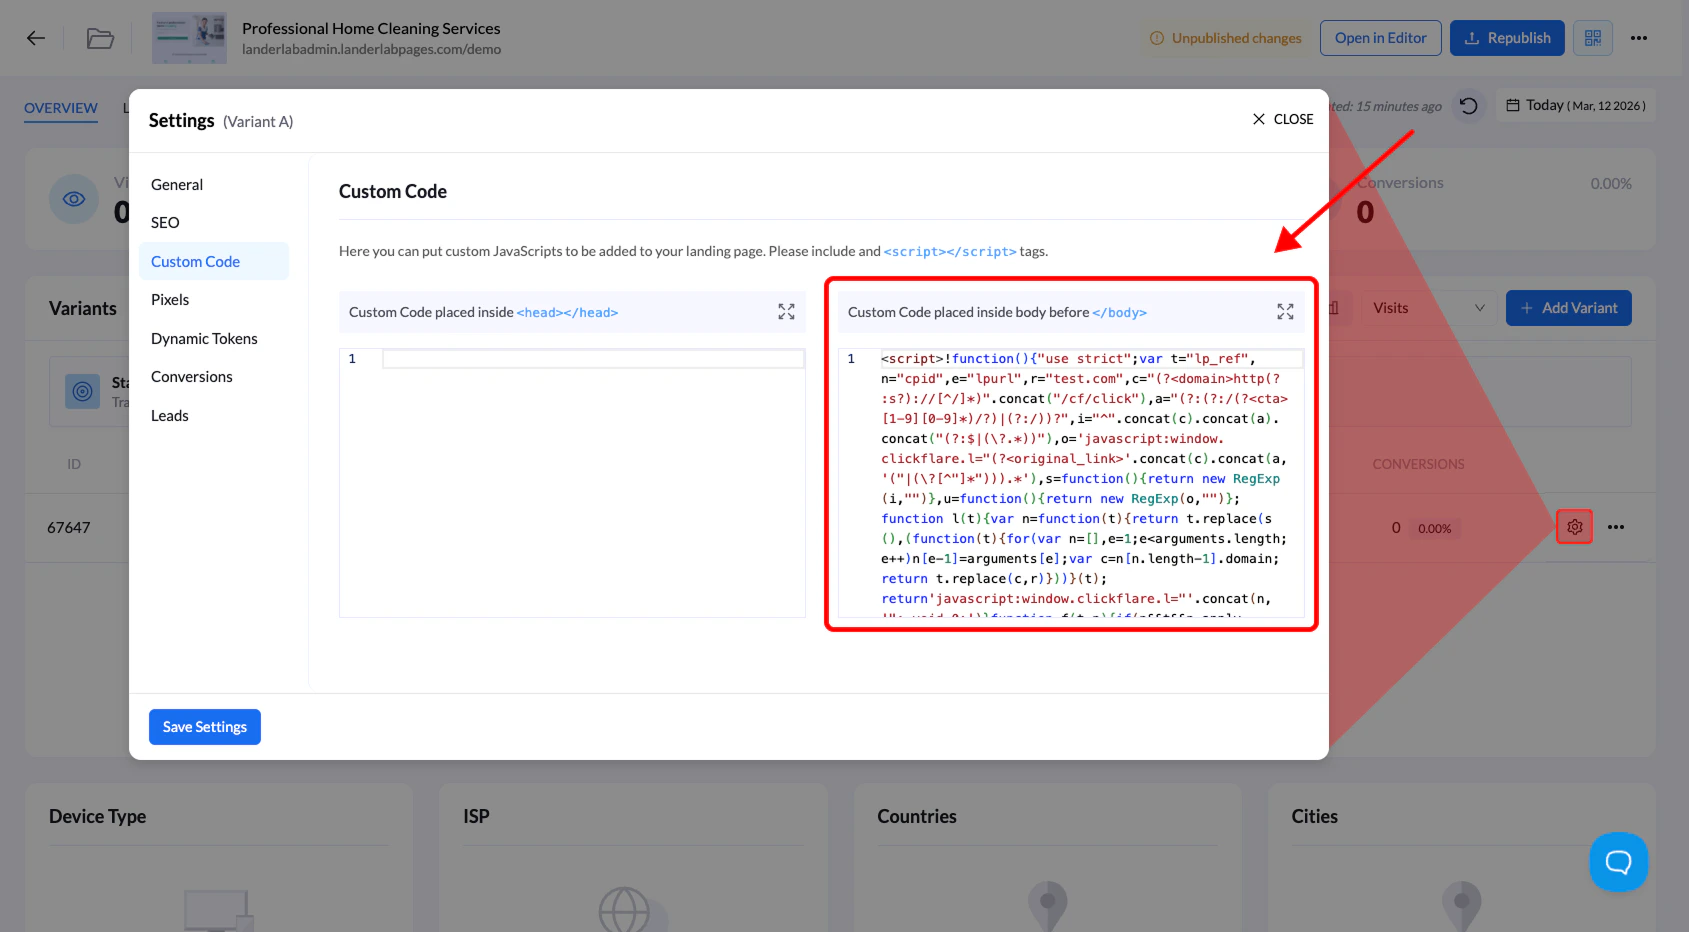The image size is (1689, 932).
Task: Open the three-dot menu in top header
Action: (x=1639, y=38)
